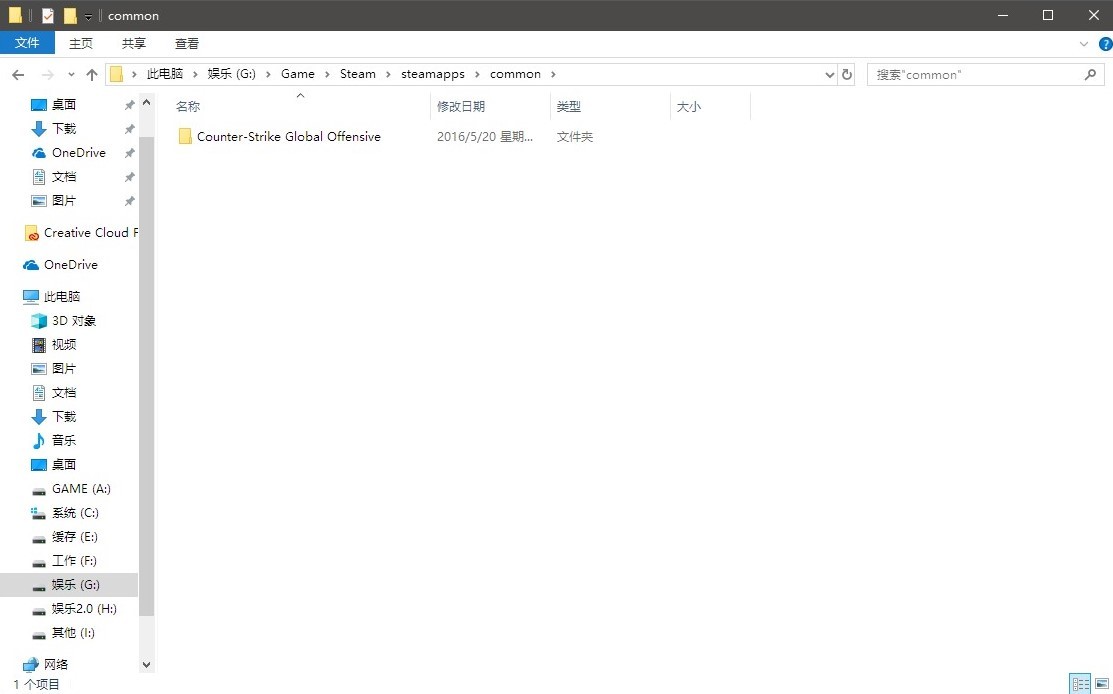Switch to details view icon

point(1080,684)
